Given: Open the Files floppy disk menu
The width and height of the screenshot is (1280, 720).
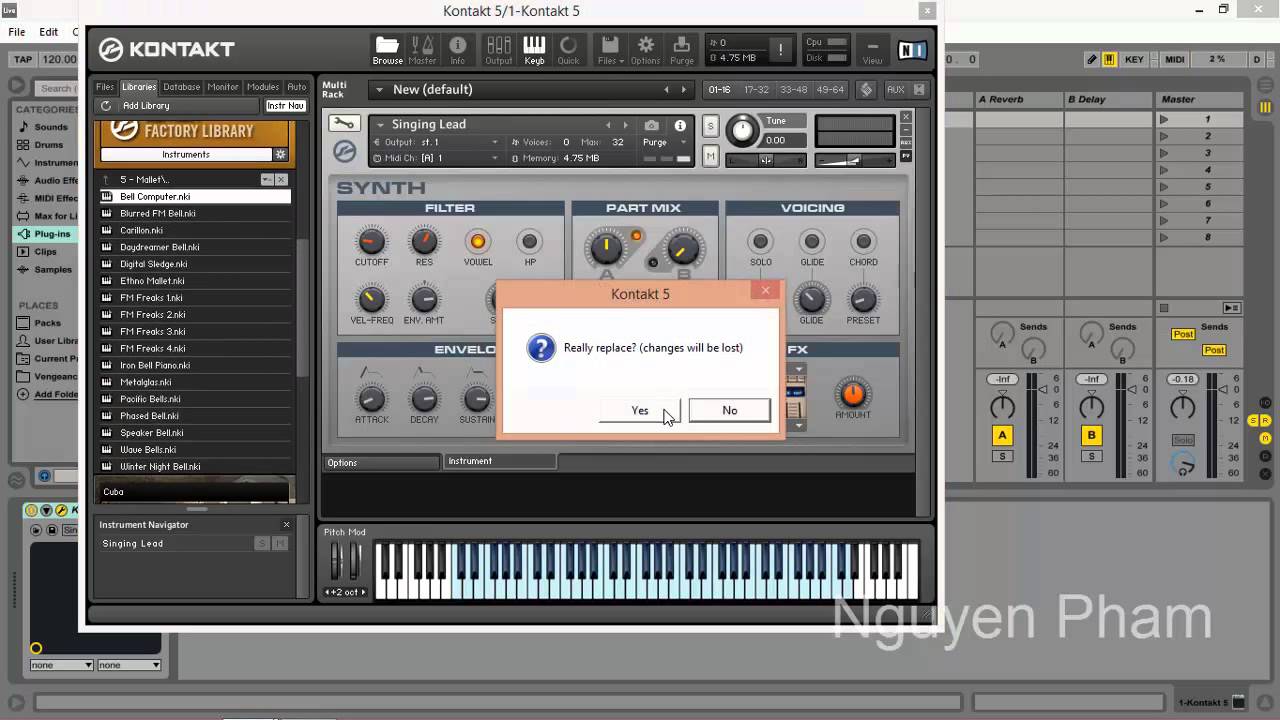Looking at the screenshot, I should click(x=610, y=50).
